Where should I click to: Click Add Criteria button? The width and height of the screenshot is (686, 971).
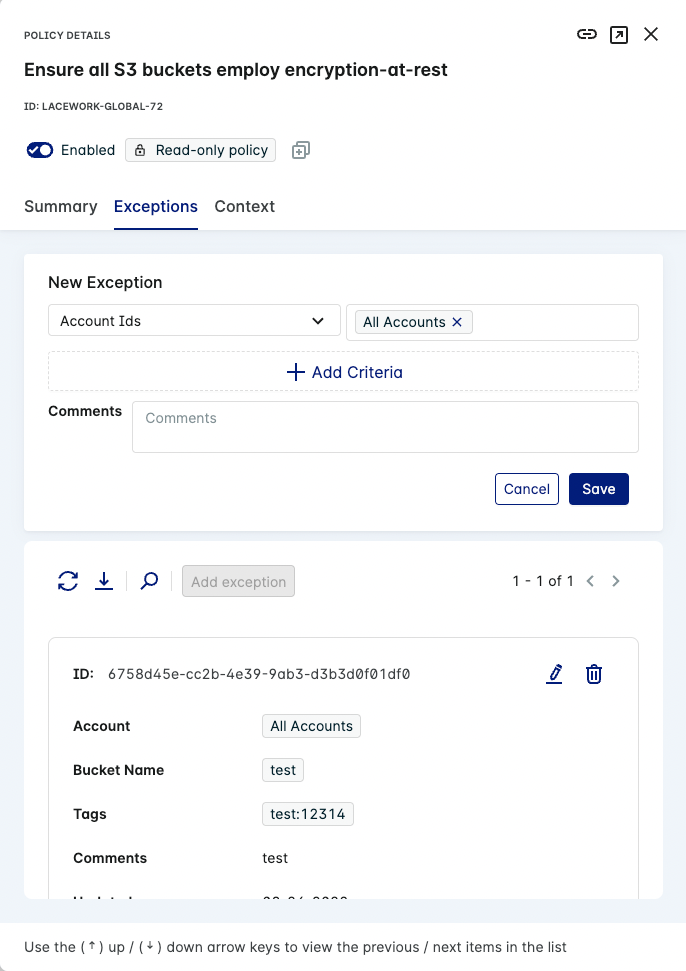coord(343,372)
